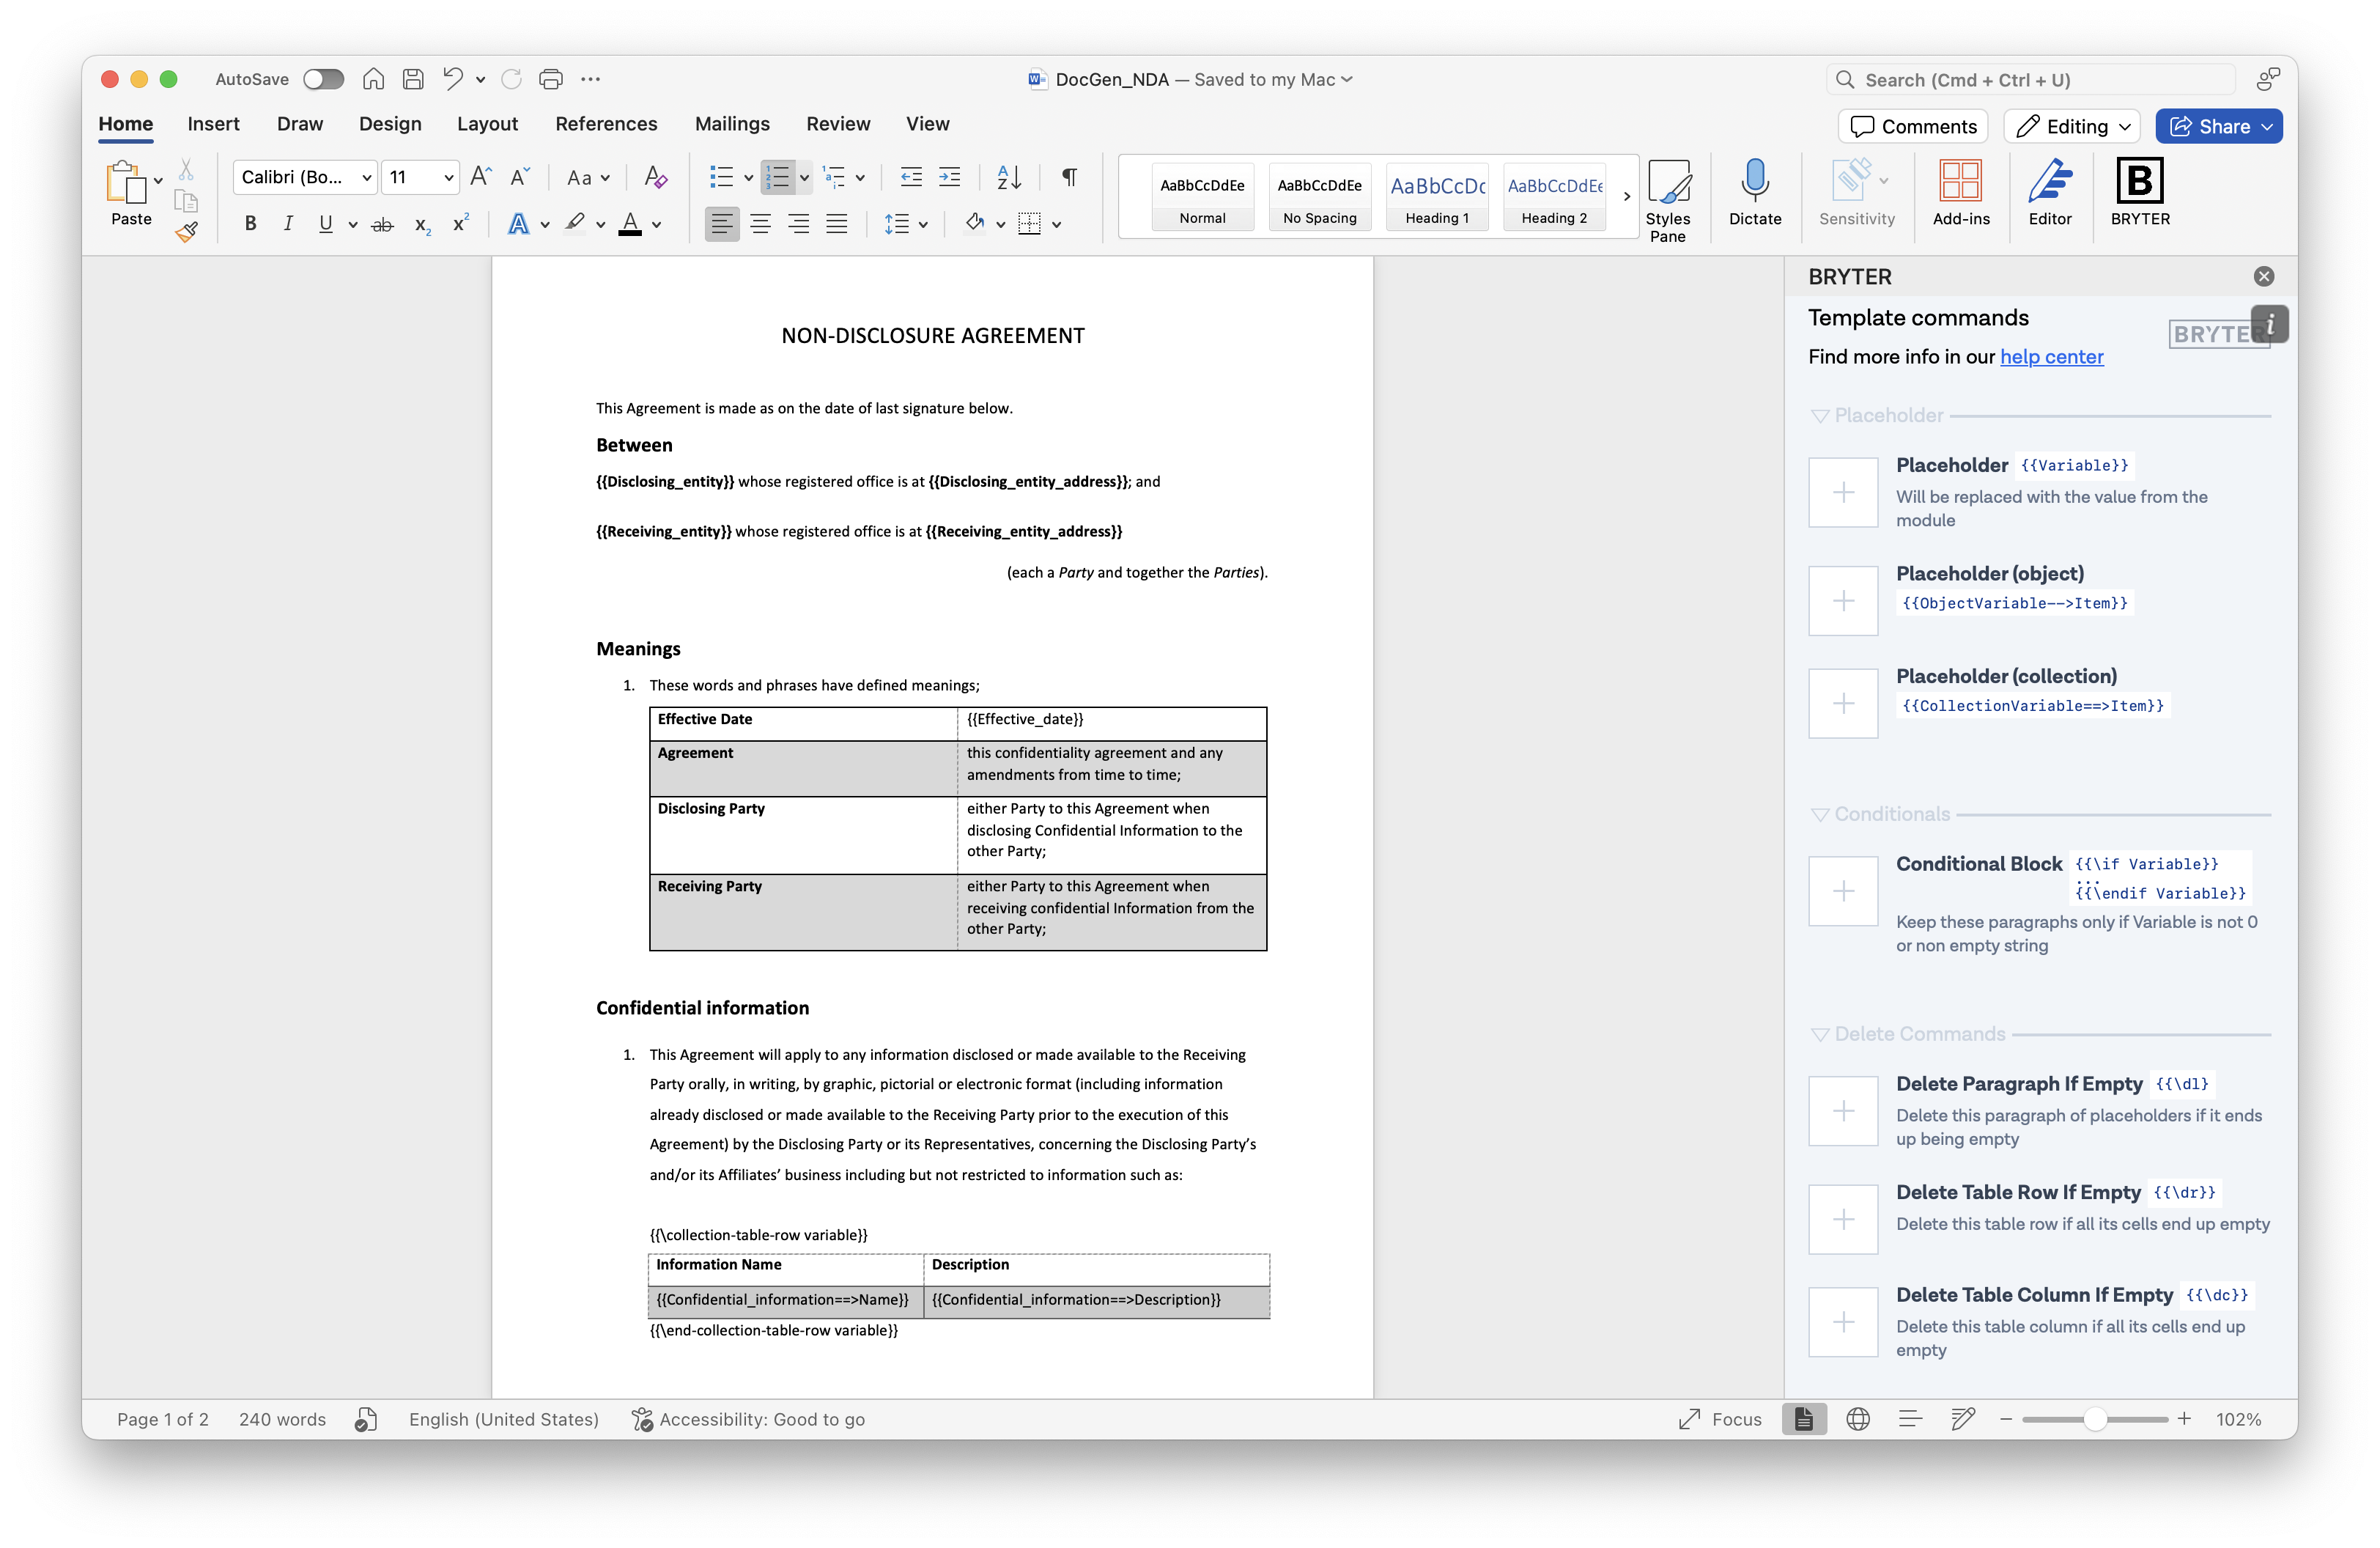Clear formatting with the eraser icon
Image resolution: width=2380 pixels, height=1548 pixels.
(x=655, y=177)
